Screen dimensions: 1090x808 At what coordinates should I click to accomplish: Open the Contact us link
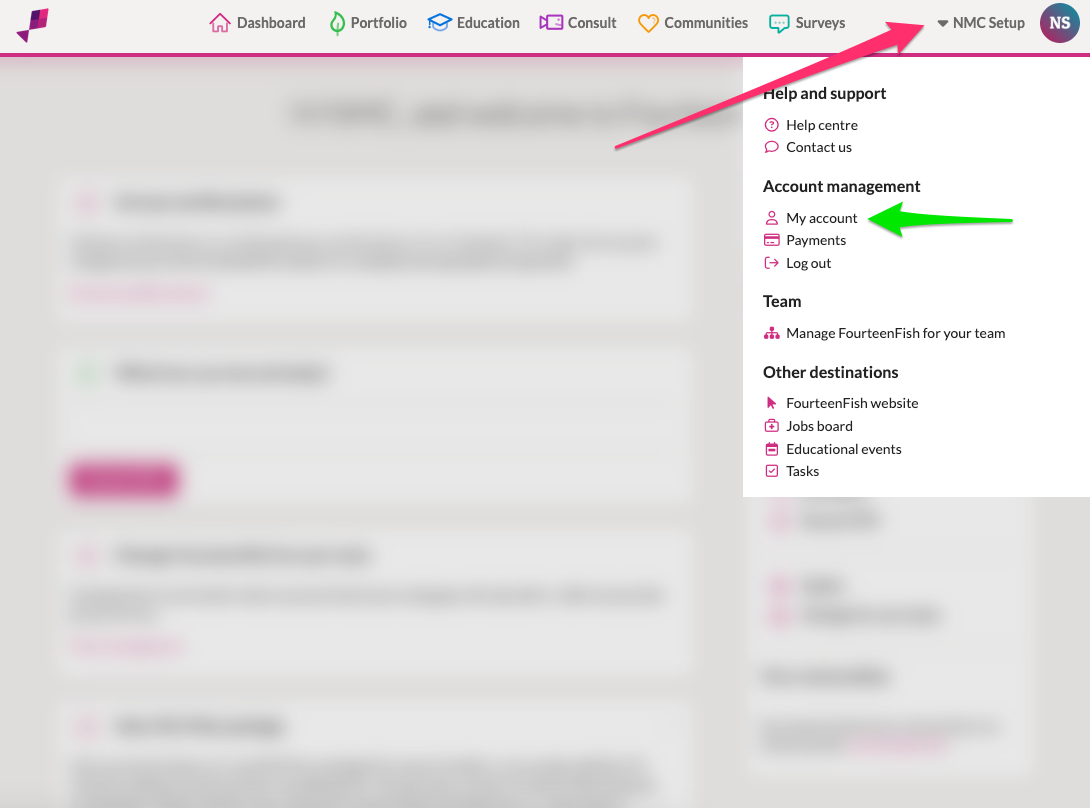(x=819, y=146)
